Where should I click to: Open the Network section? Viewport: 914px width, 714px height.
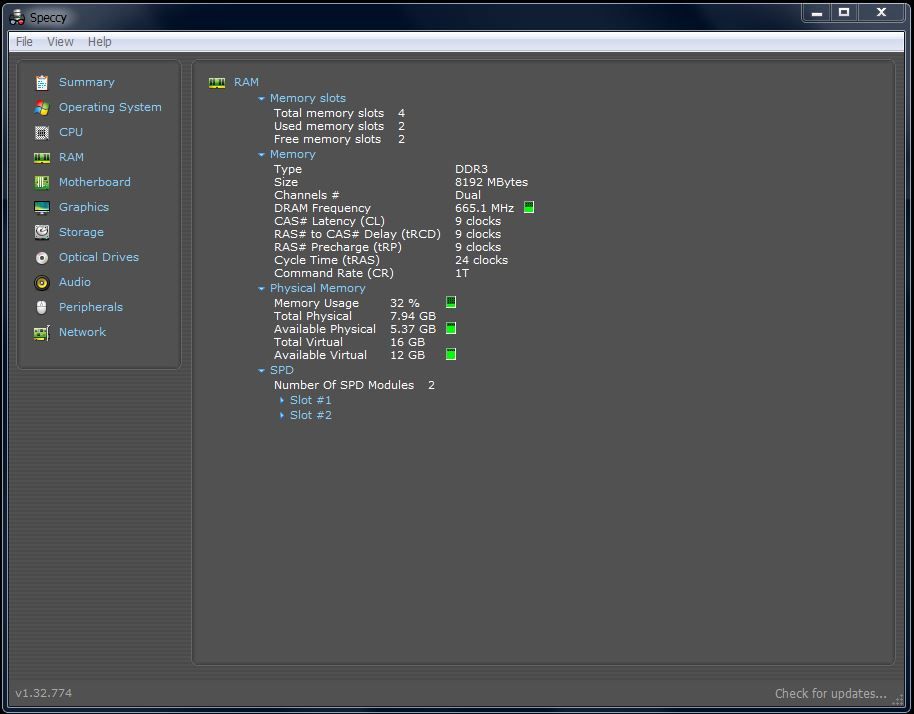82,332
